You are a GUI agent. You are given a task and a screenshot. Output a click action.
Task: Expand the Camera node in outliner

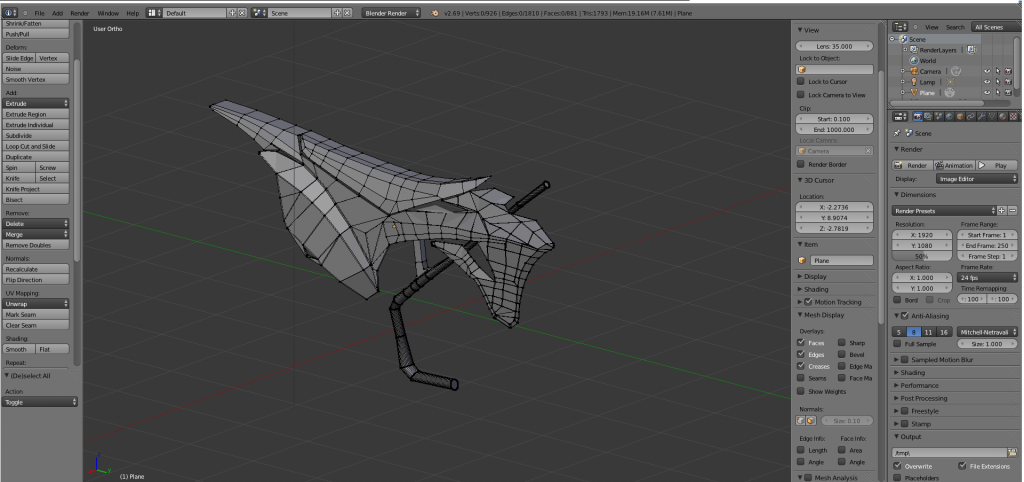(x=903, y=71)
